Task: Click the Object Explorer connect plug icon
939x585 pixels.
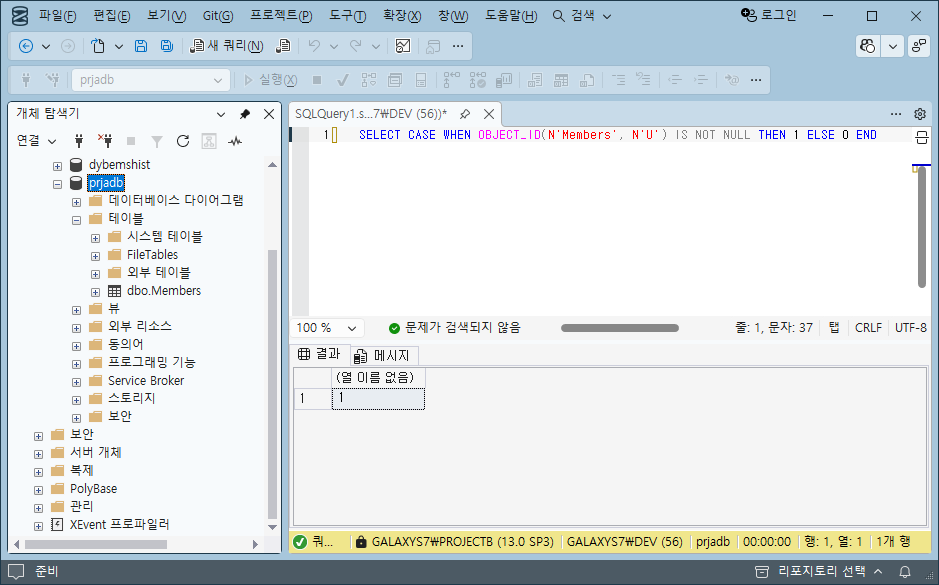Action: pos(78,141)
